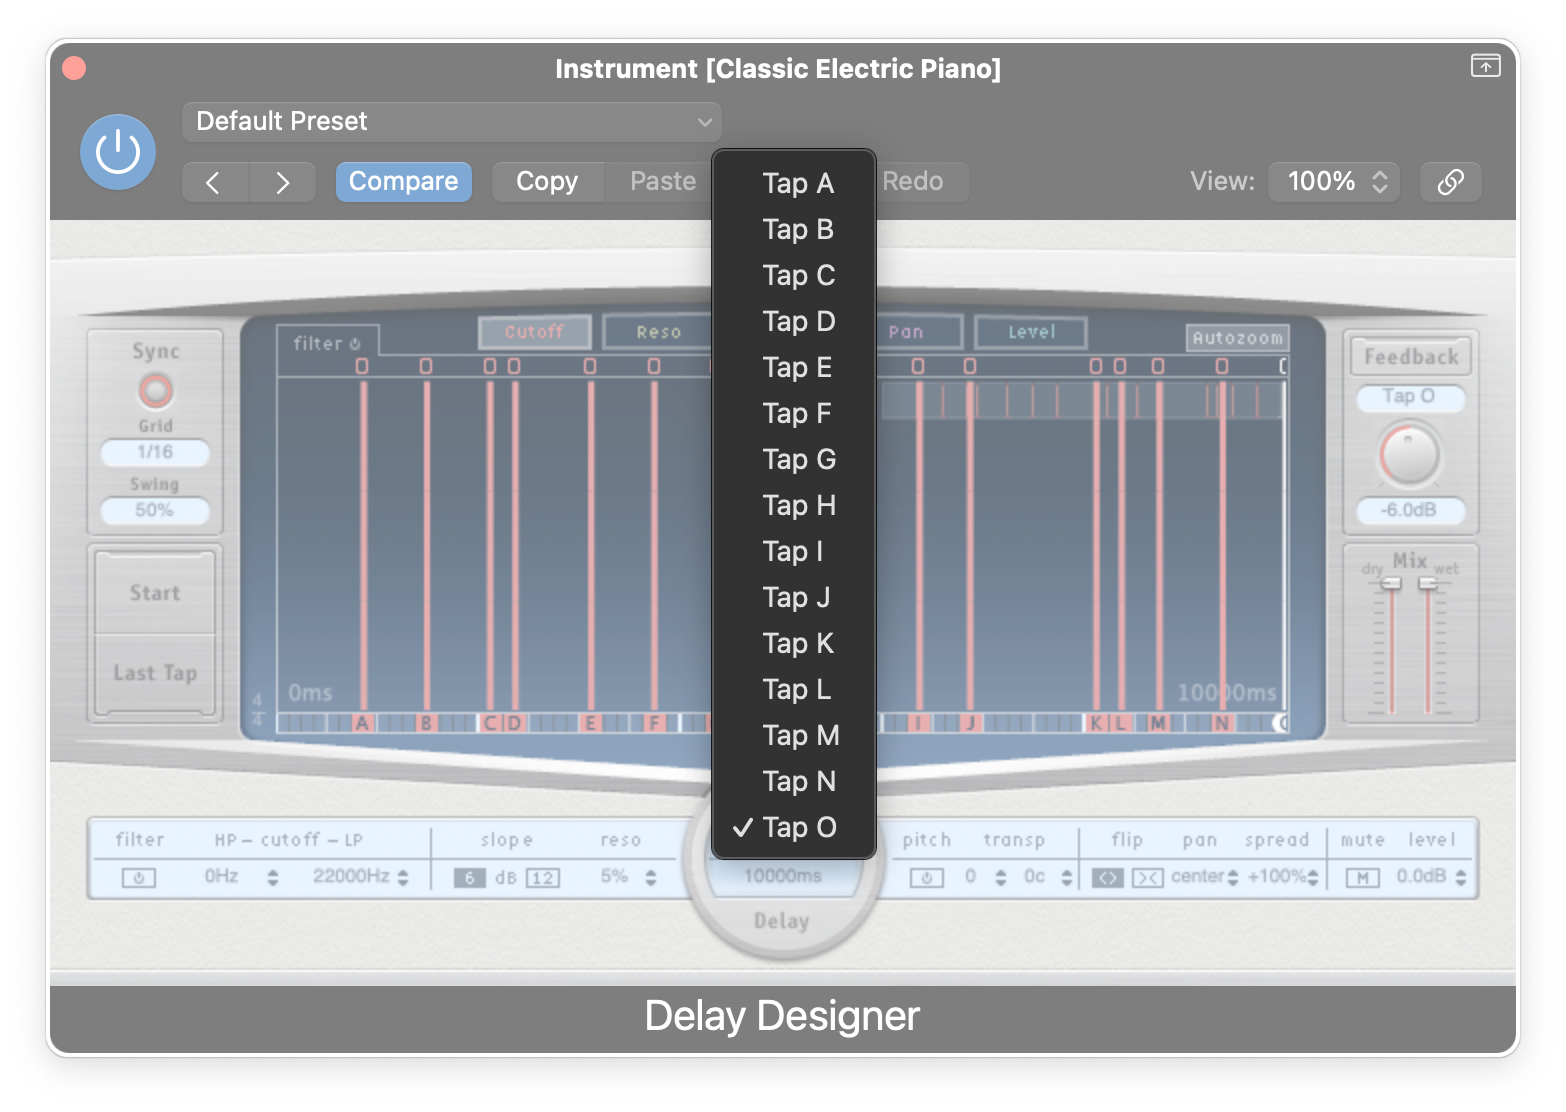Click the Last Tap button

pos(155,673)
